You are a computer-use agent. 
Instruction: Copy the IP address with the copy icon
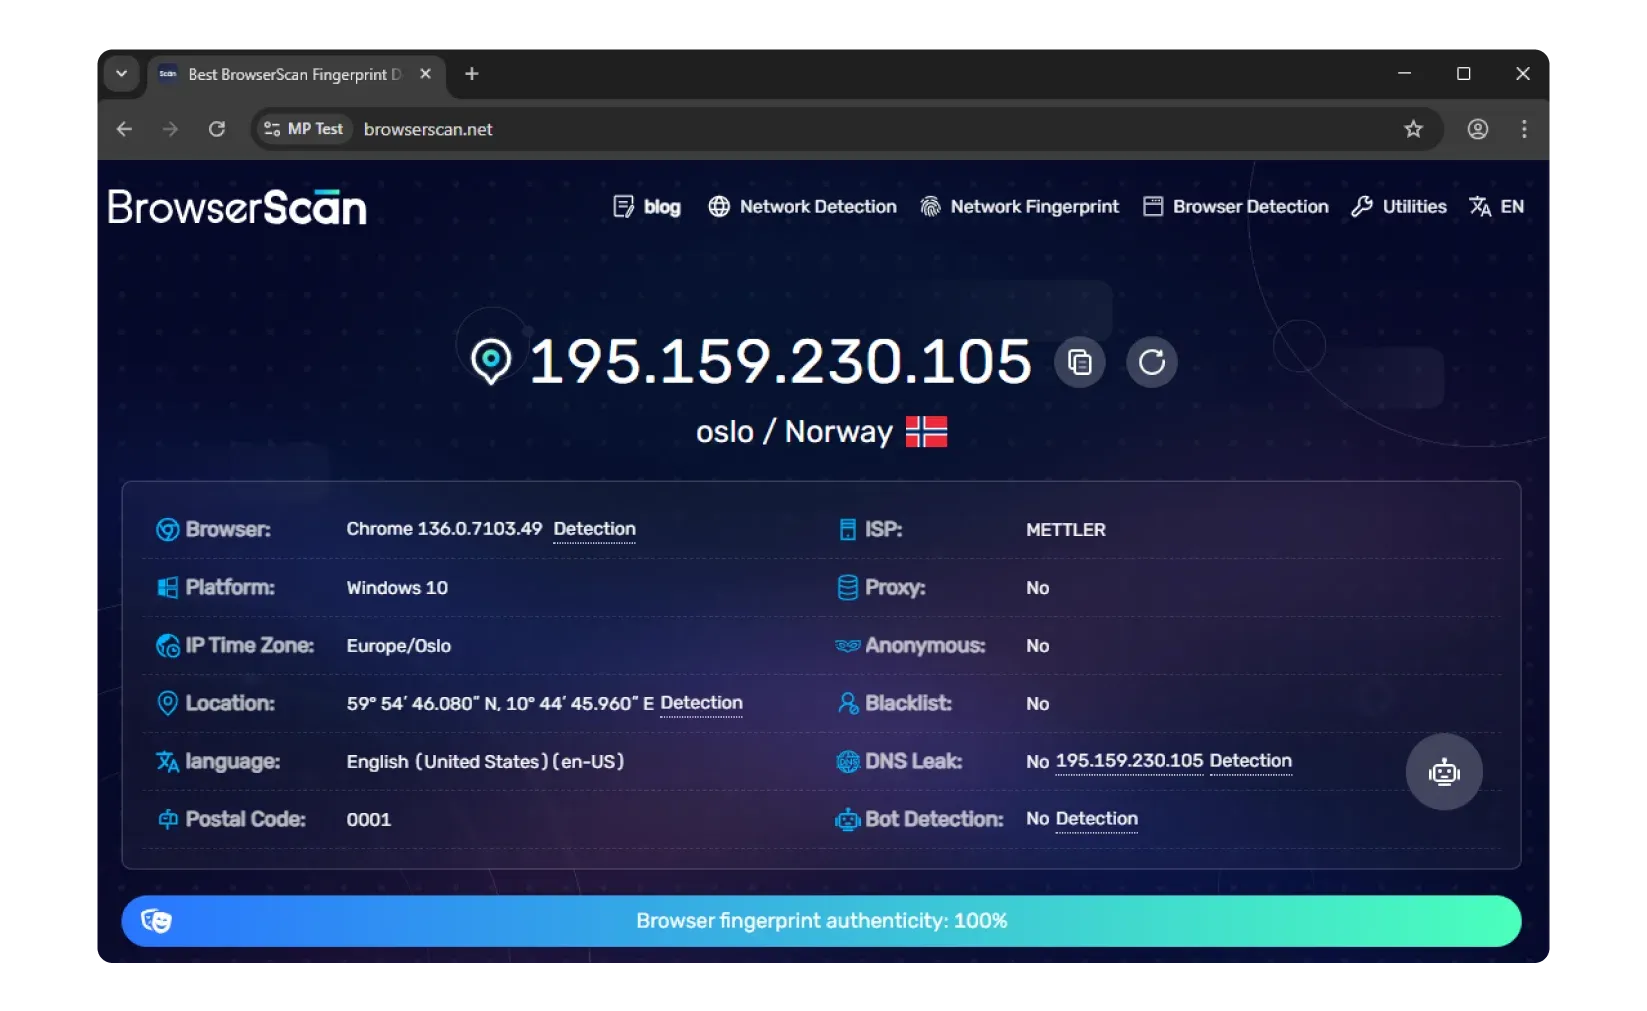click(1079, 362)
